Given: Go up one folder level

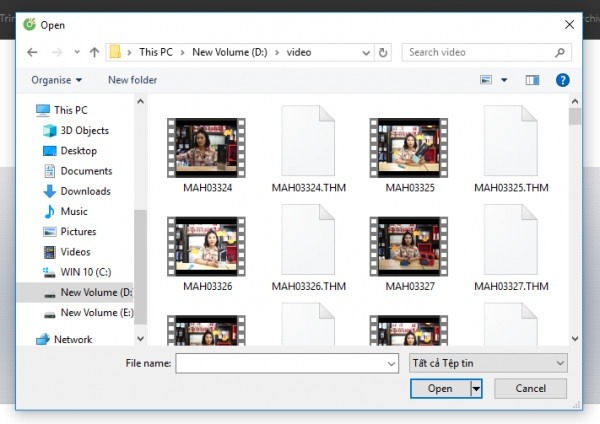Looking at the screenshot, I should [94, 52].
